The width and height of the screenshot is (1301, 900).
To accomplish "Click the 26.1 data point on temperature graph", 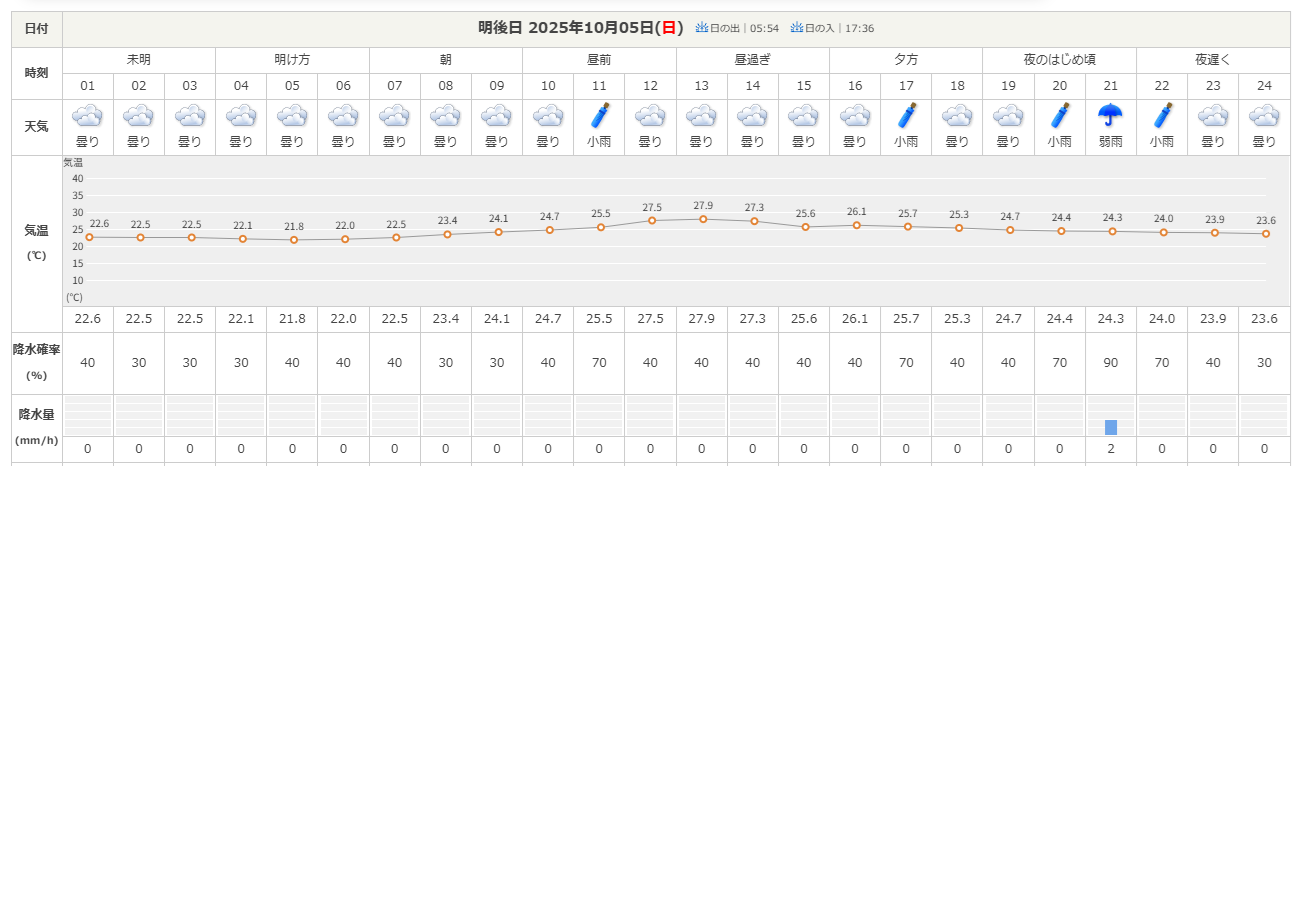I will tap(857, 225).
